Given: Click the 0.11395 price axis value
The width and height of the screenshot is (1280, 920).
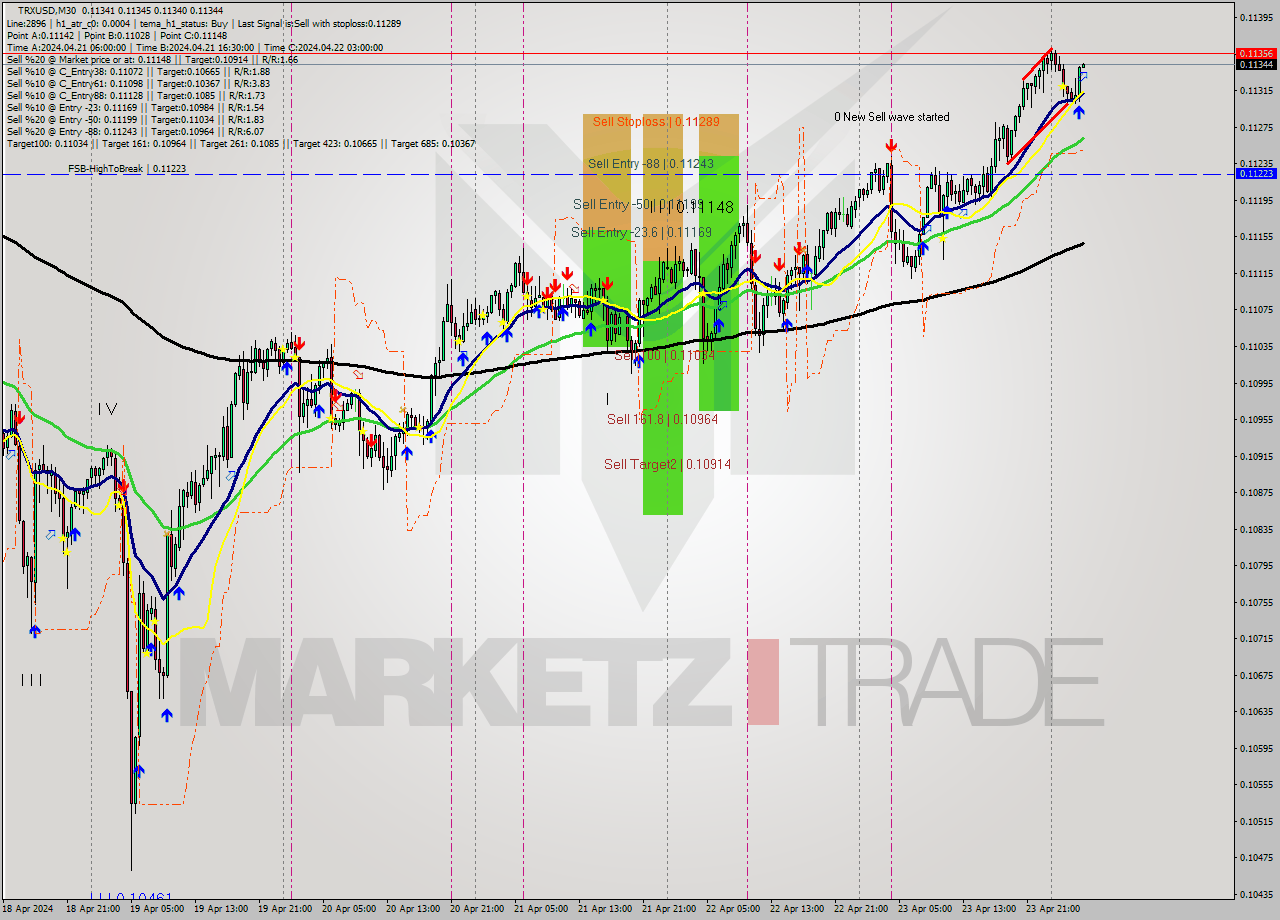Looking at the screenshot, I should 1255,17.
